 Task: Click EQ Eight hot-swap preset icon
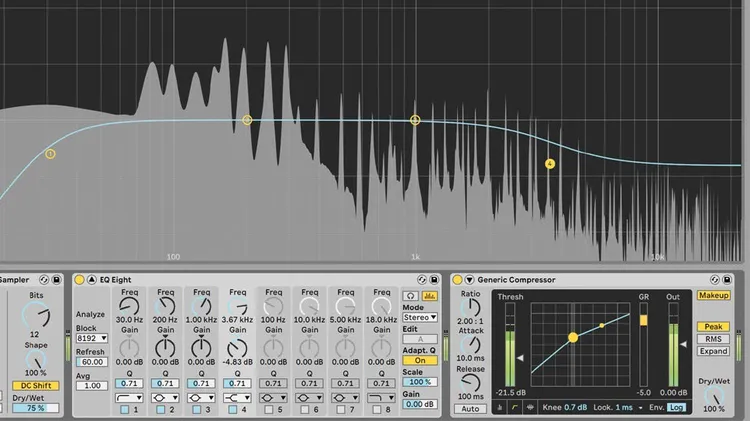422,280
